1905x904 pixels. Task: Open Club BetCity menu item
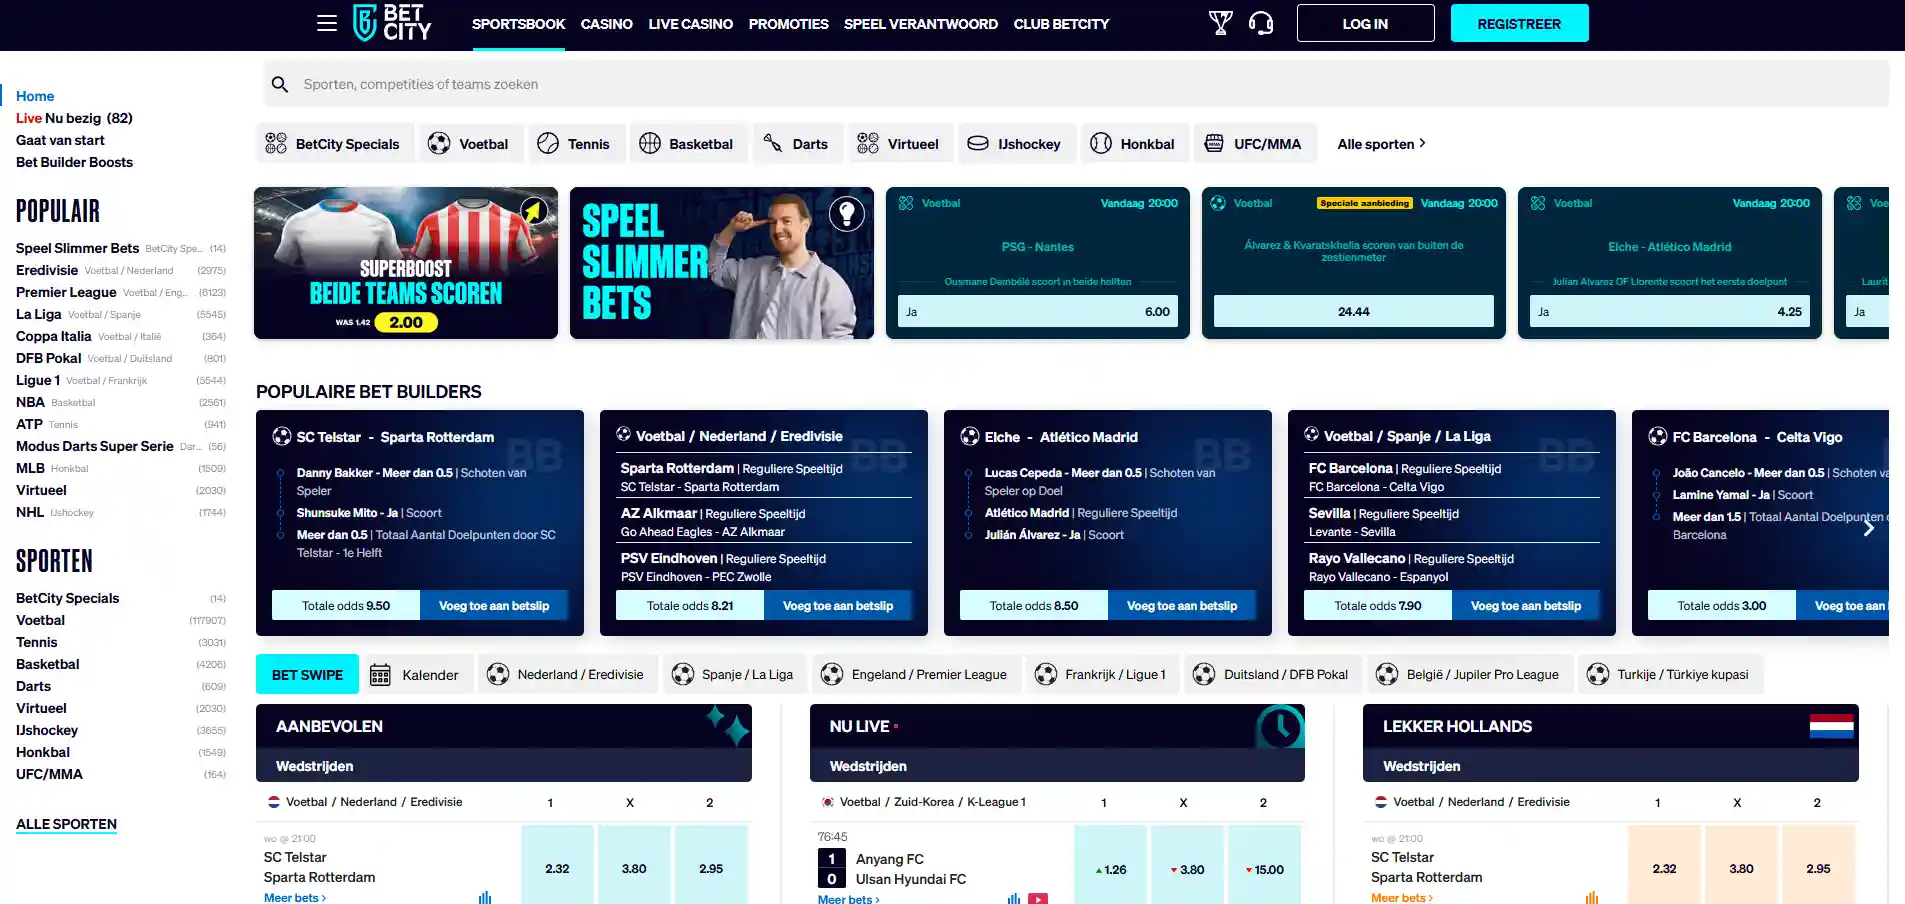point(1061,24)
